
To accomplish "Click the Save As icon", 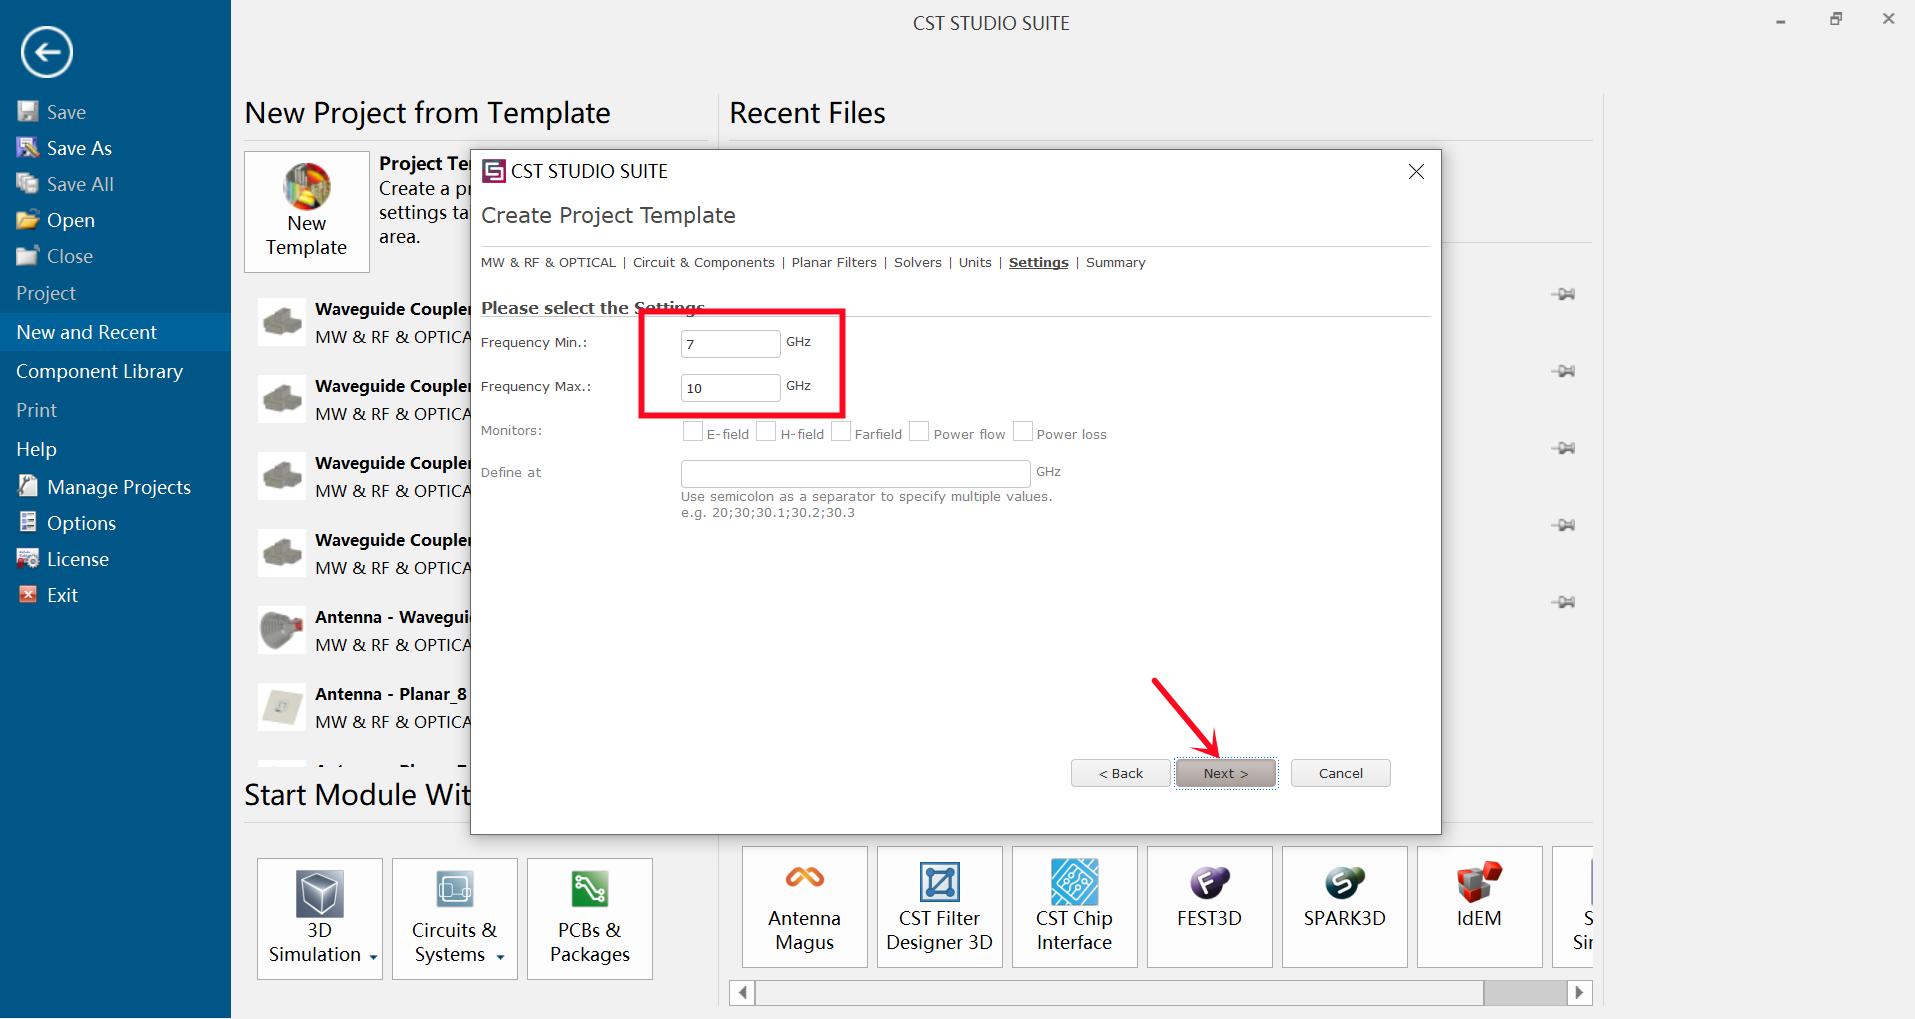I will point(28,148).
